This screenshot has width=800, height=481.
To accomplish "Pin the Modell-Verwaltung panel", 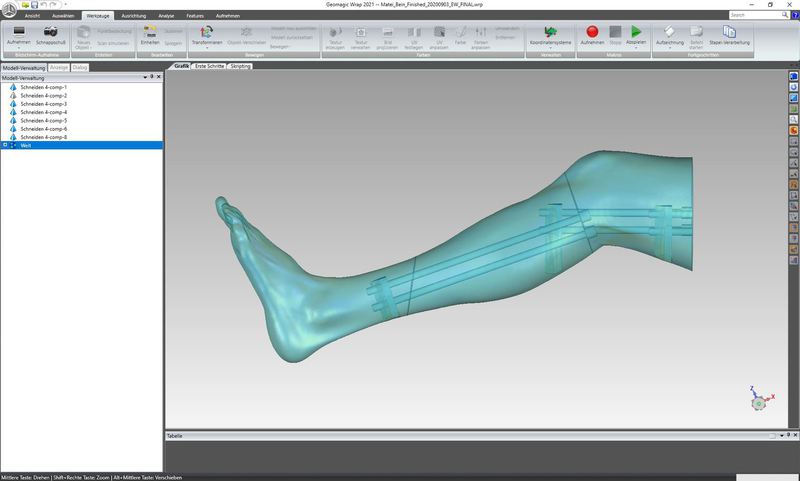I will (151, 77).
